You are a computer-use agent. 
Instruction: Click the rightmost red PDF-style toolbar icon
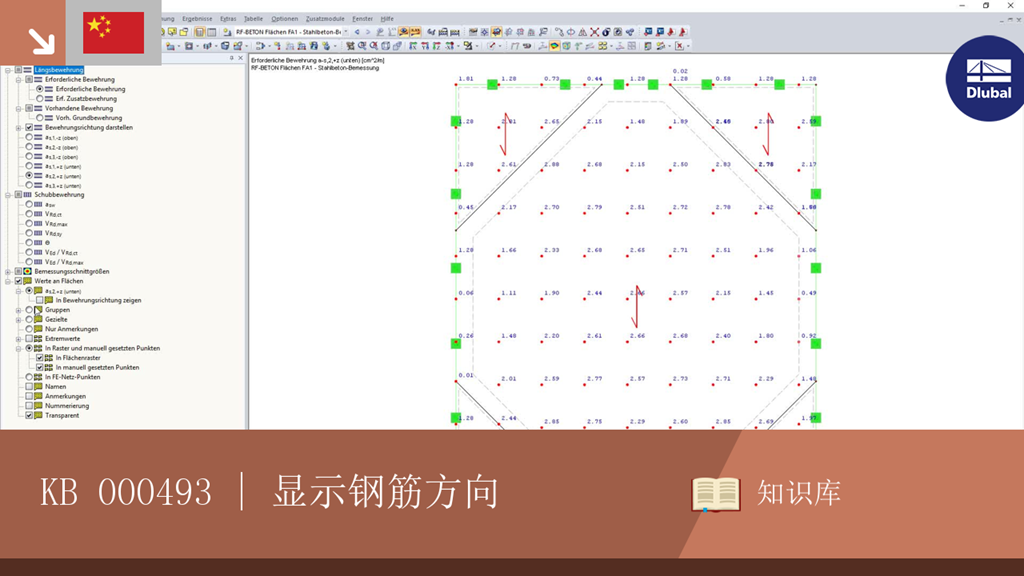pos(683,32)
